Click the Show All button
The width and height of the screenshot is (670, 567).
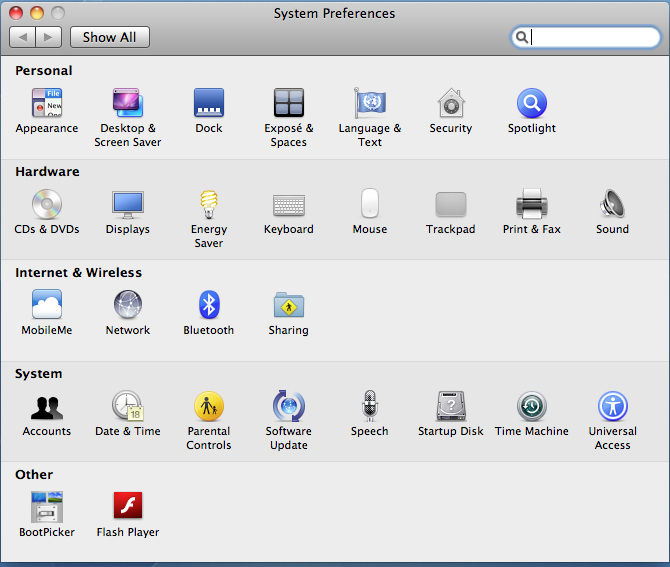click(x=110, y=37)
